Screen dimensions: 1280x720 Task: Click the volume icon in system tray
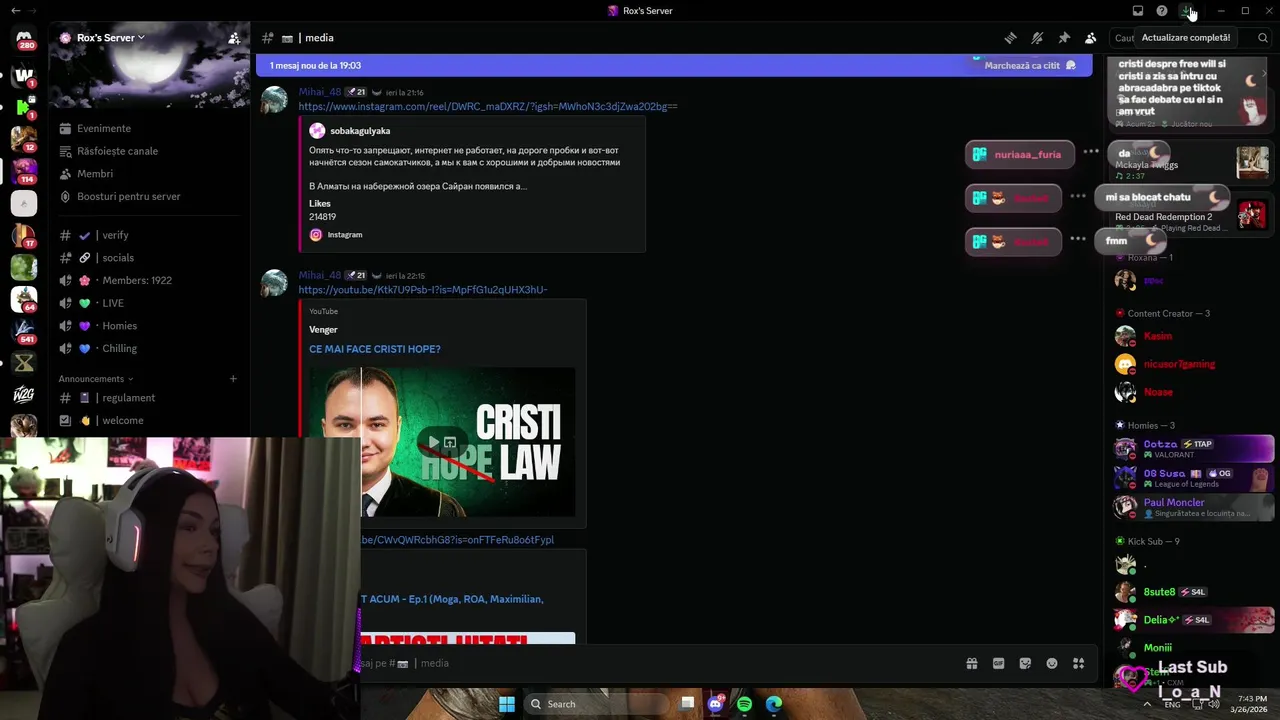tap(1213, 704)
